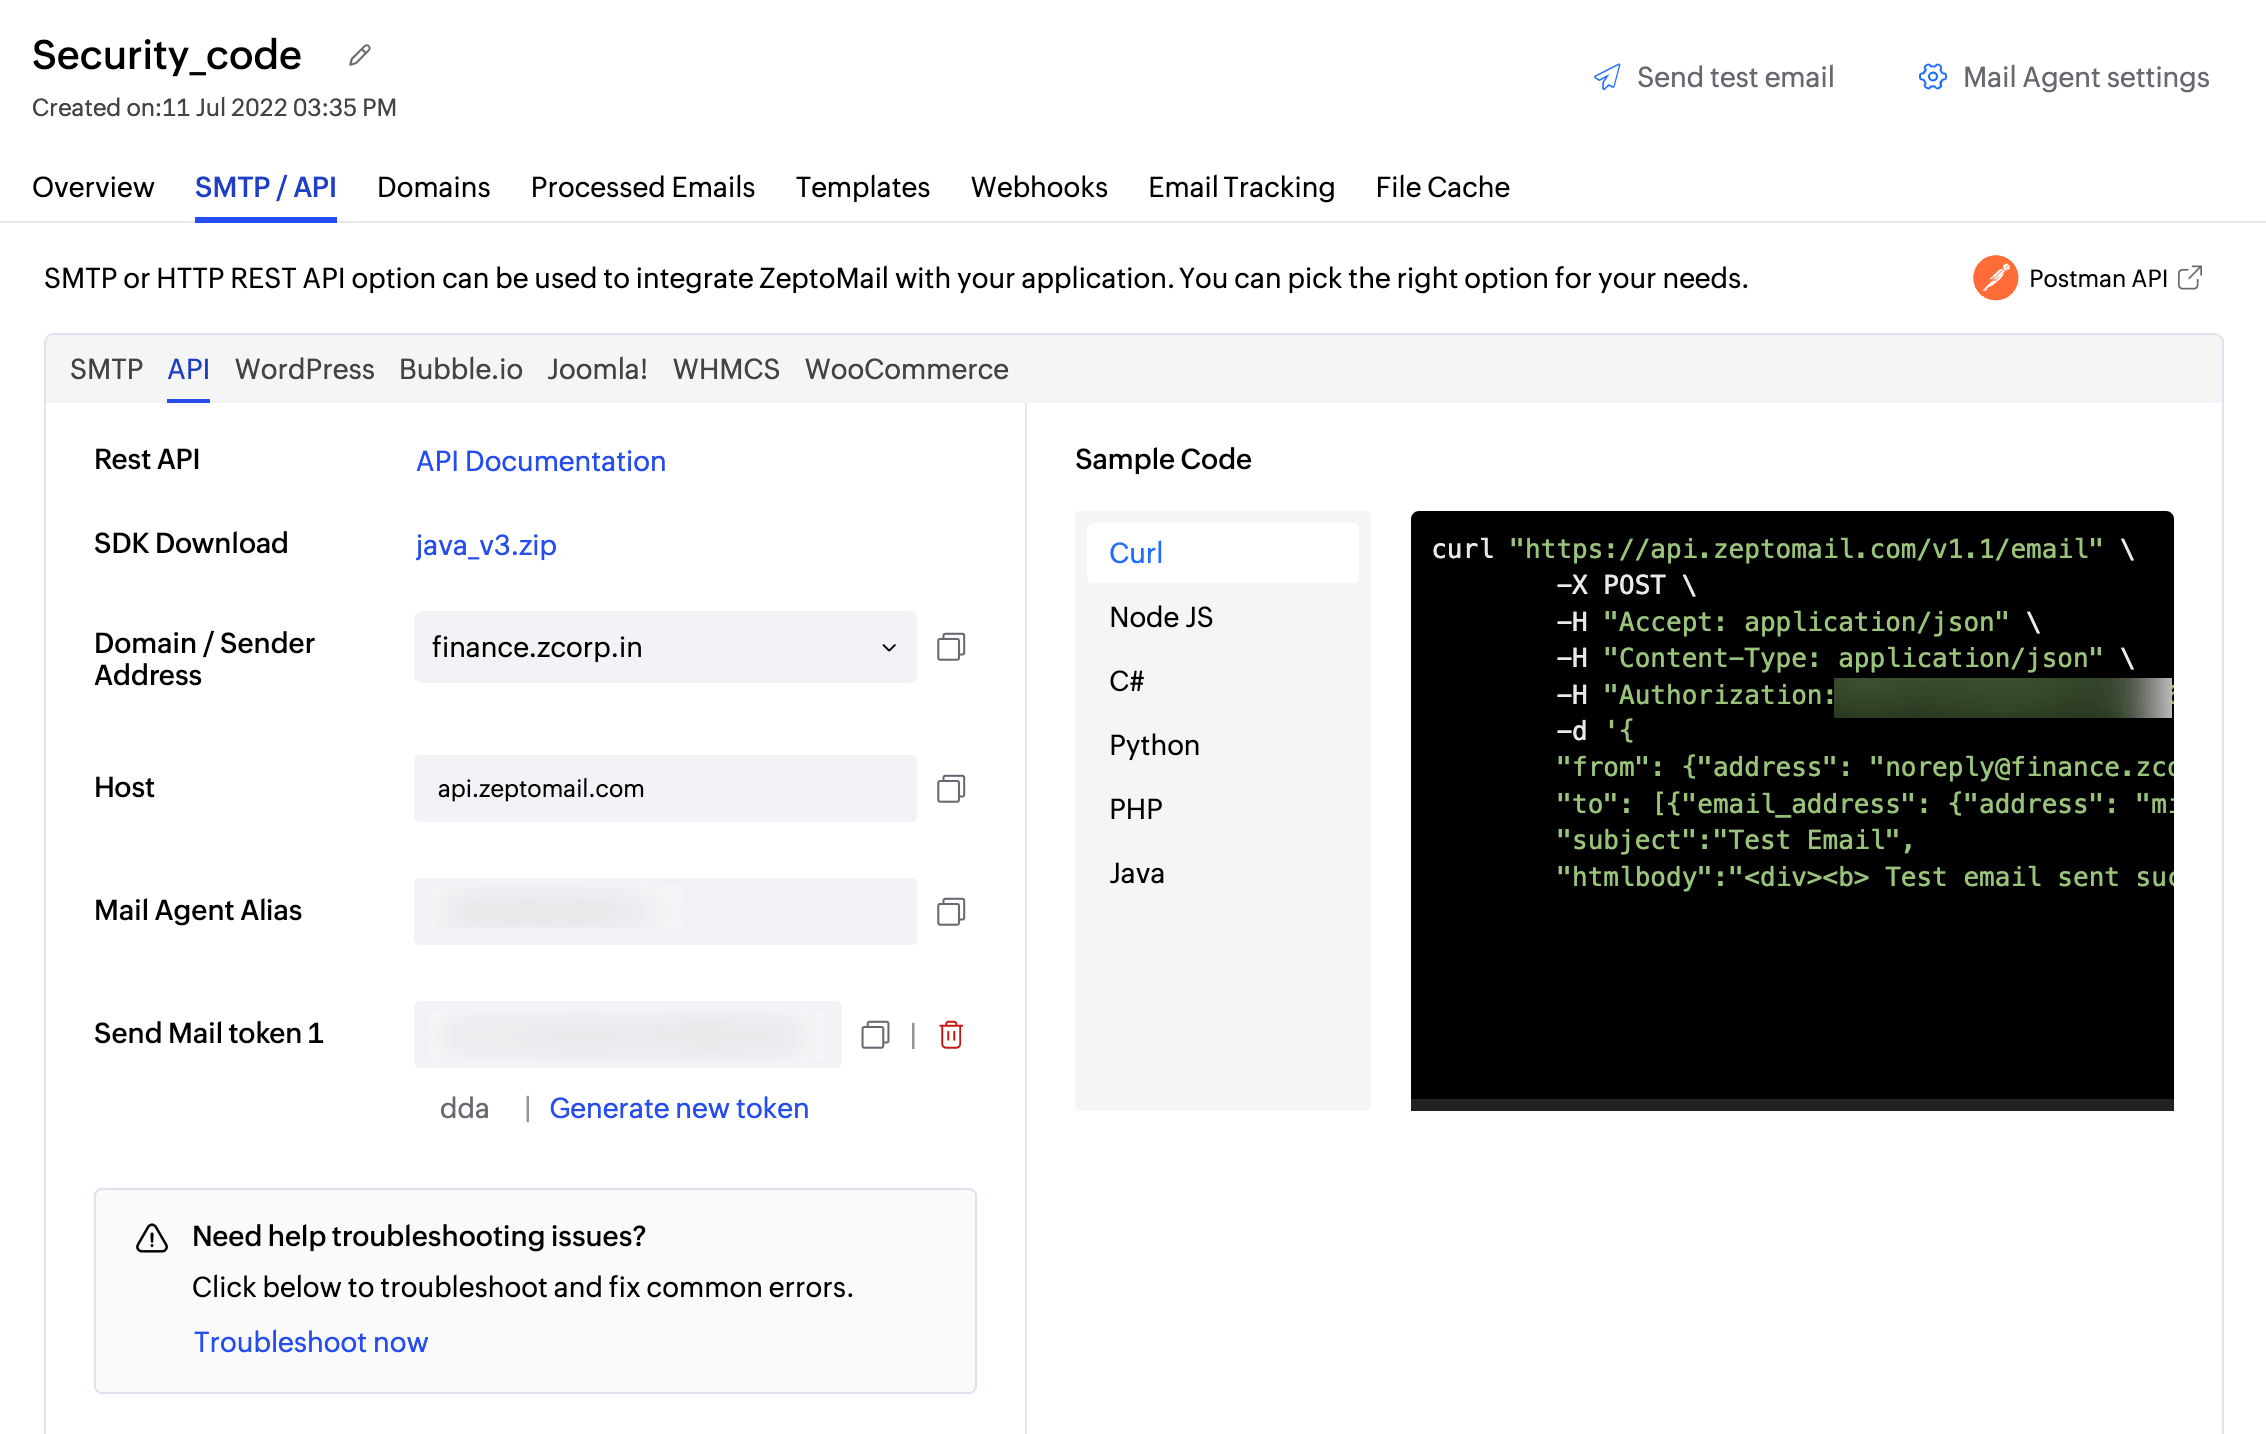Viewport: 2266px width, 1434px height.
Task: Click the Send test email paper plane icon
Action: click(1607, 77)
